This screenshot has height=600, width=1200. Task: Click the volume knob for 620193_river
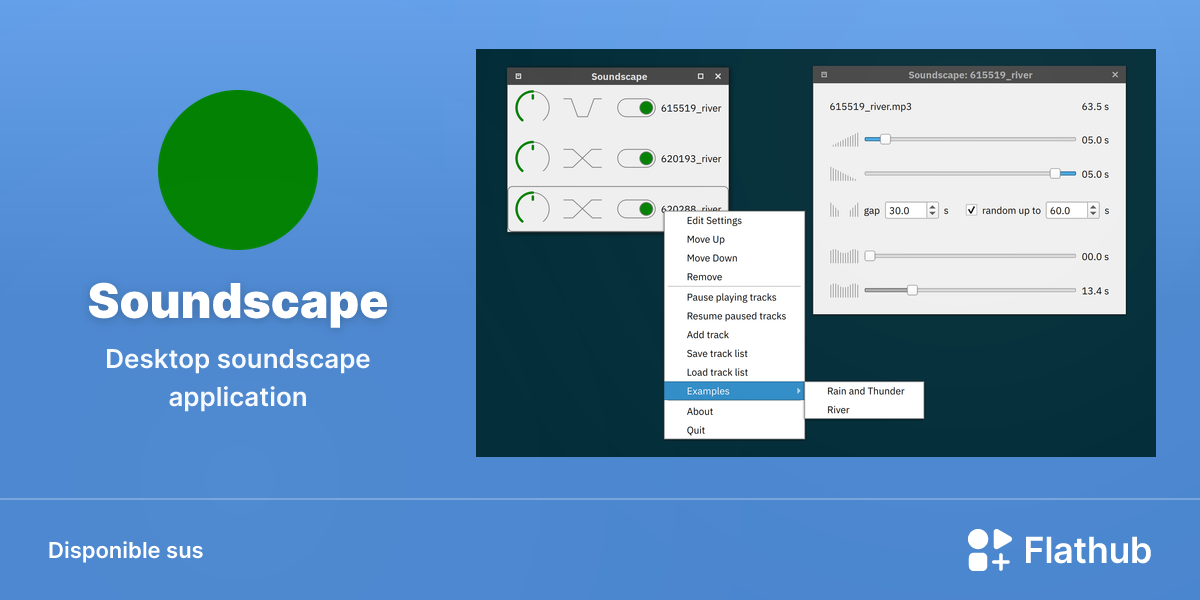(532, 157)
